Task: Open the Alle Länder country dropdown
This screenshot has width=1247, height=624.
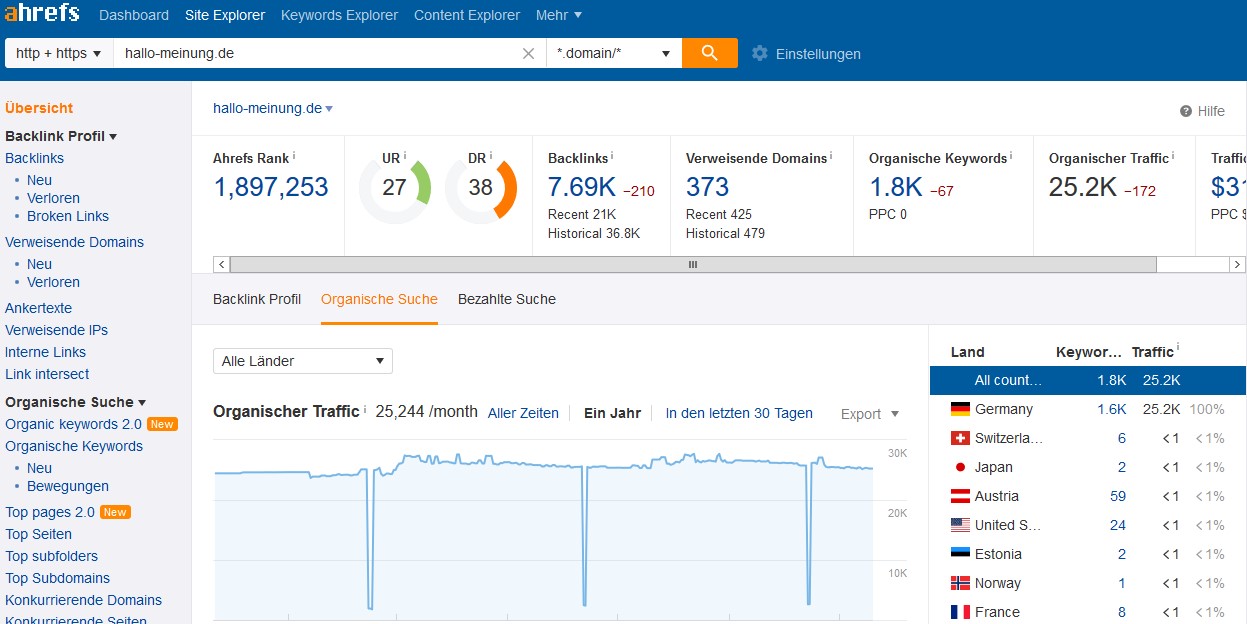Action: 303,361
